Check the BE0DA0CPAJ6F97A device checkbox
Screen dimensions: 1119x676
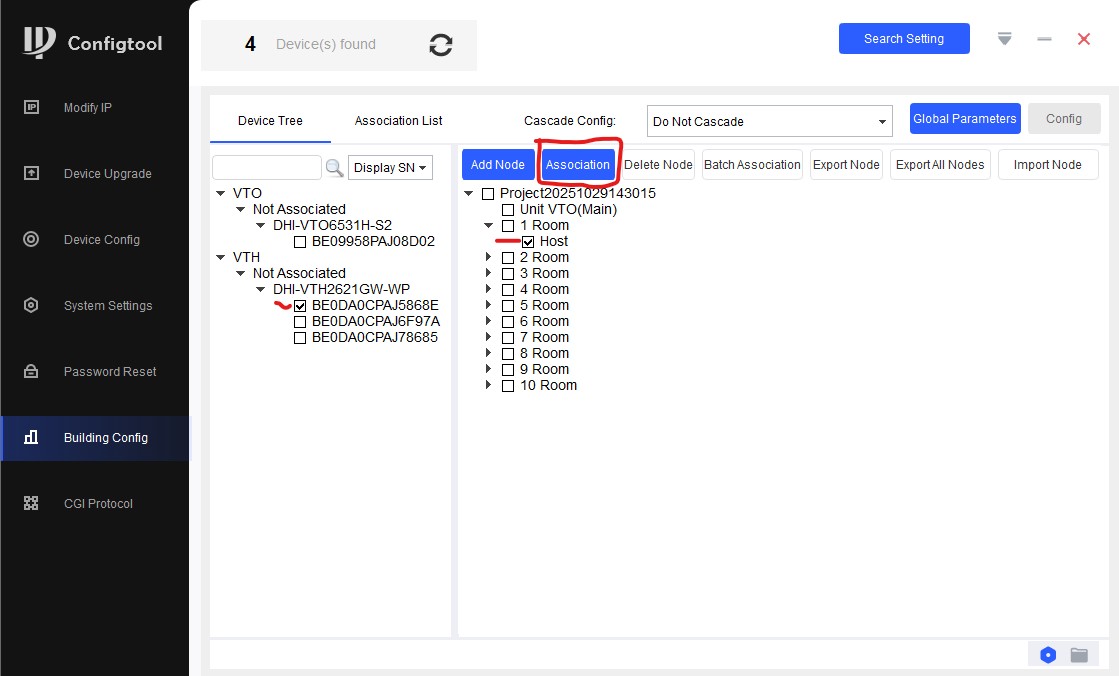[x=300, y=322]
